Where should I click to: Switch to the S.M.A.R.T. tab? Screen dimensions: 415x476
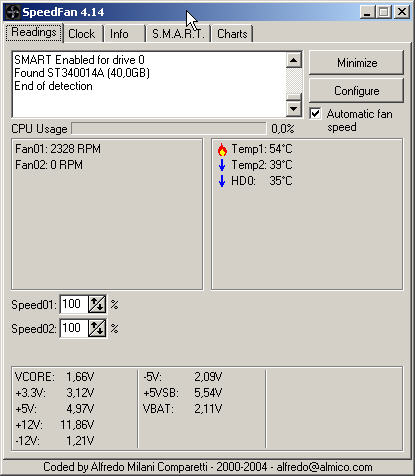click(179, 34)
